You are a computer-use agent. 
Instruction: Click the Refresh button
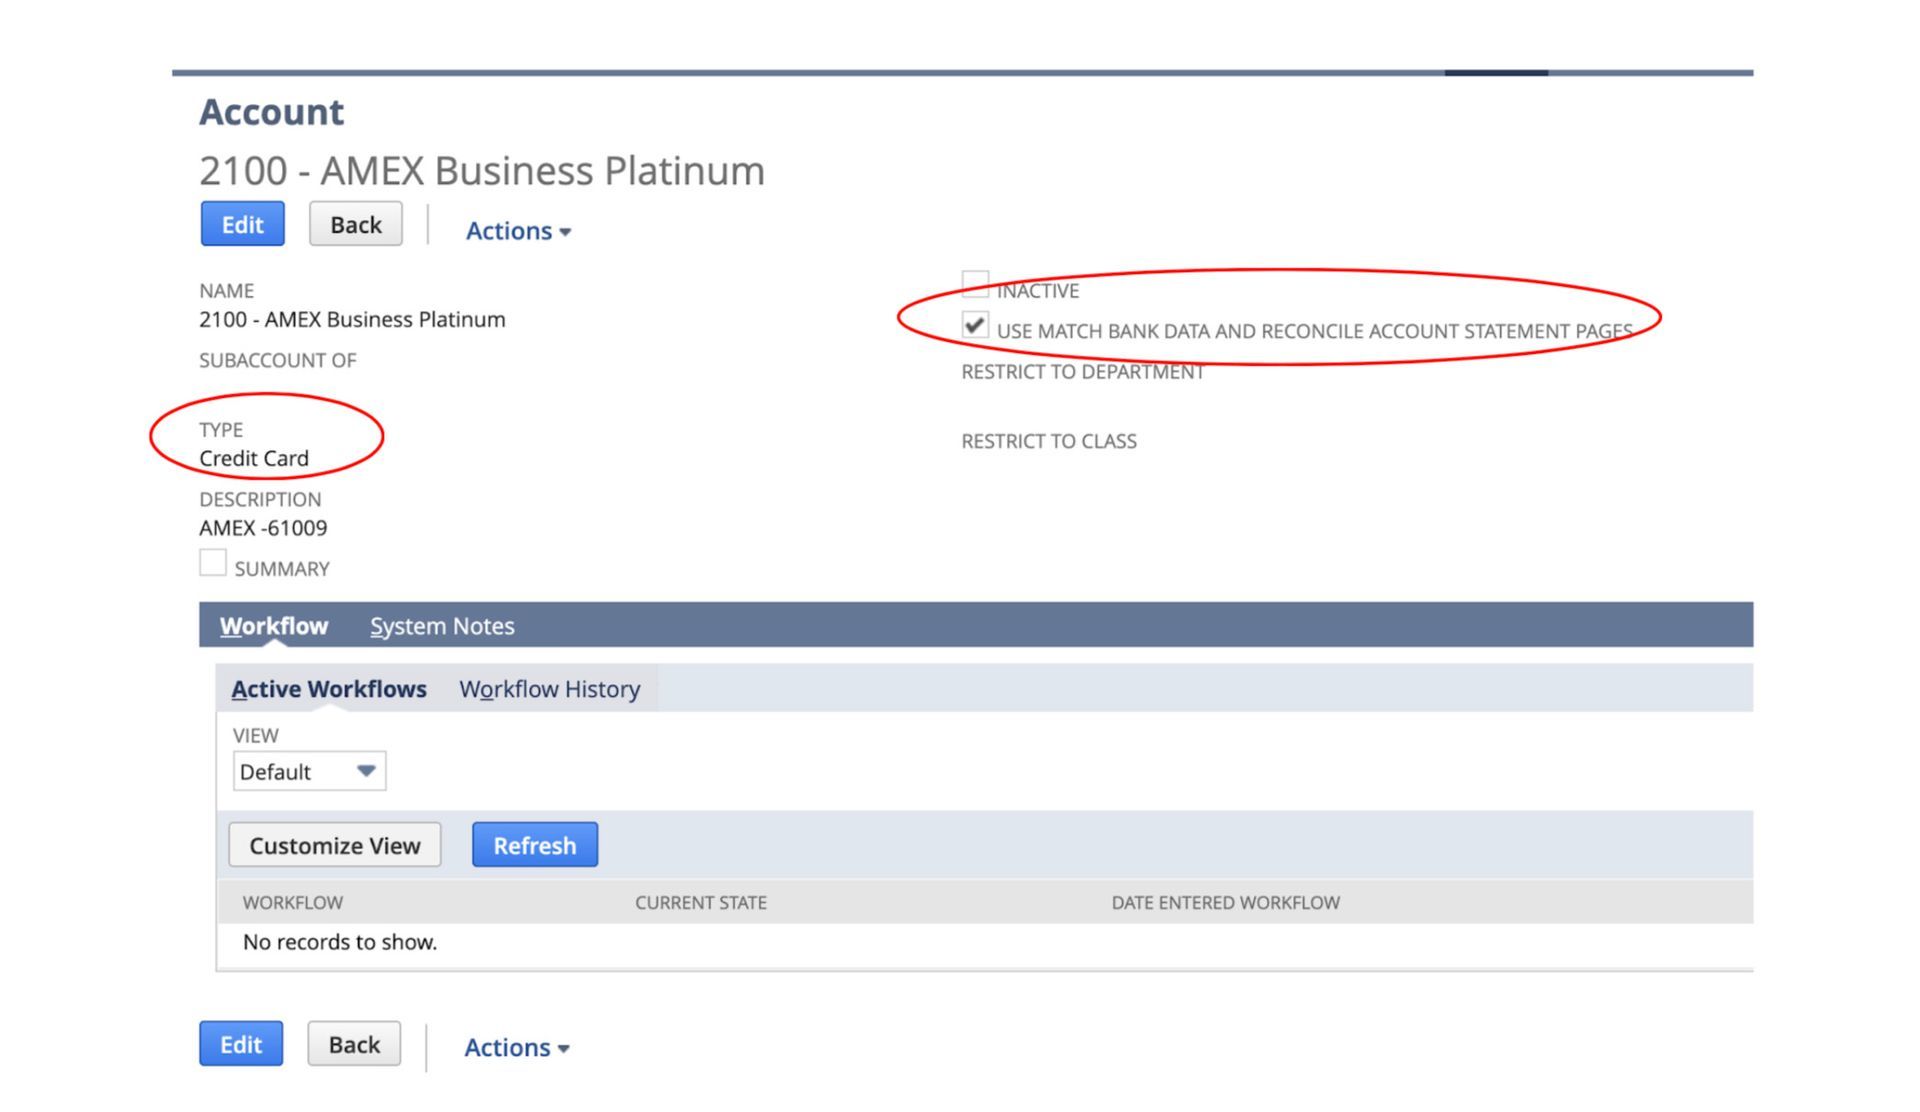[x=535, y=845]
